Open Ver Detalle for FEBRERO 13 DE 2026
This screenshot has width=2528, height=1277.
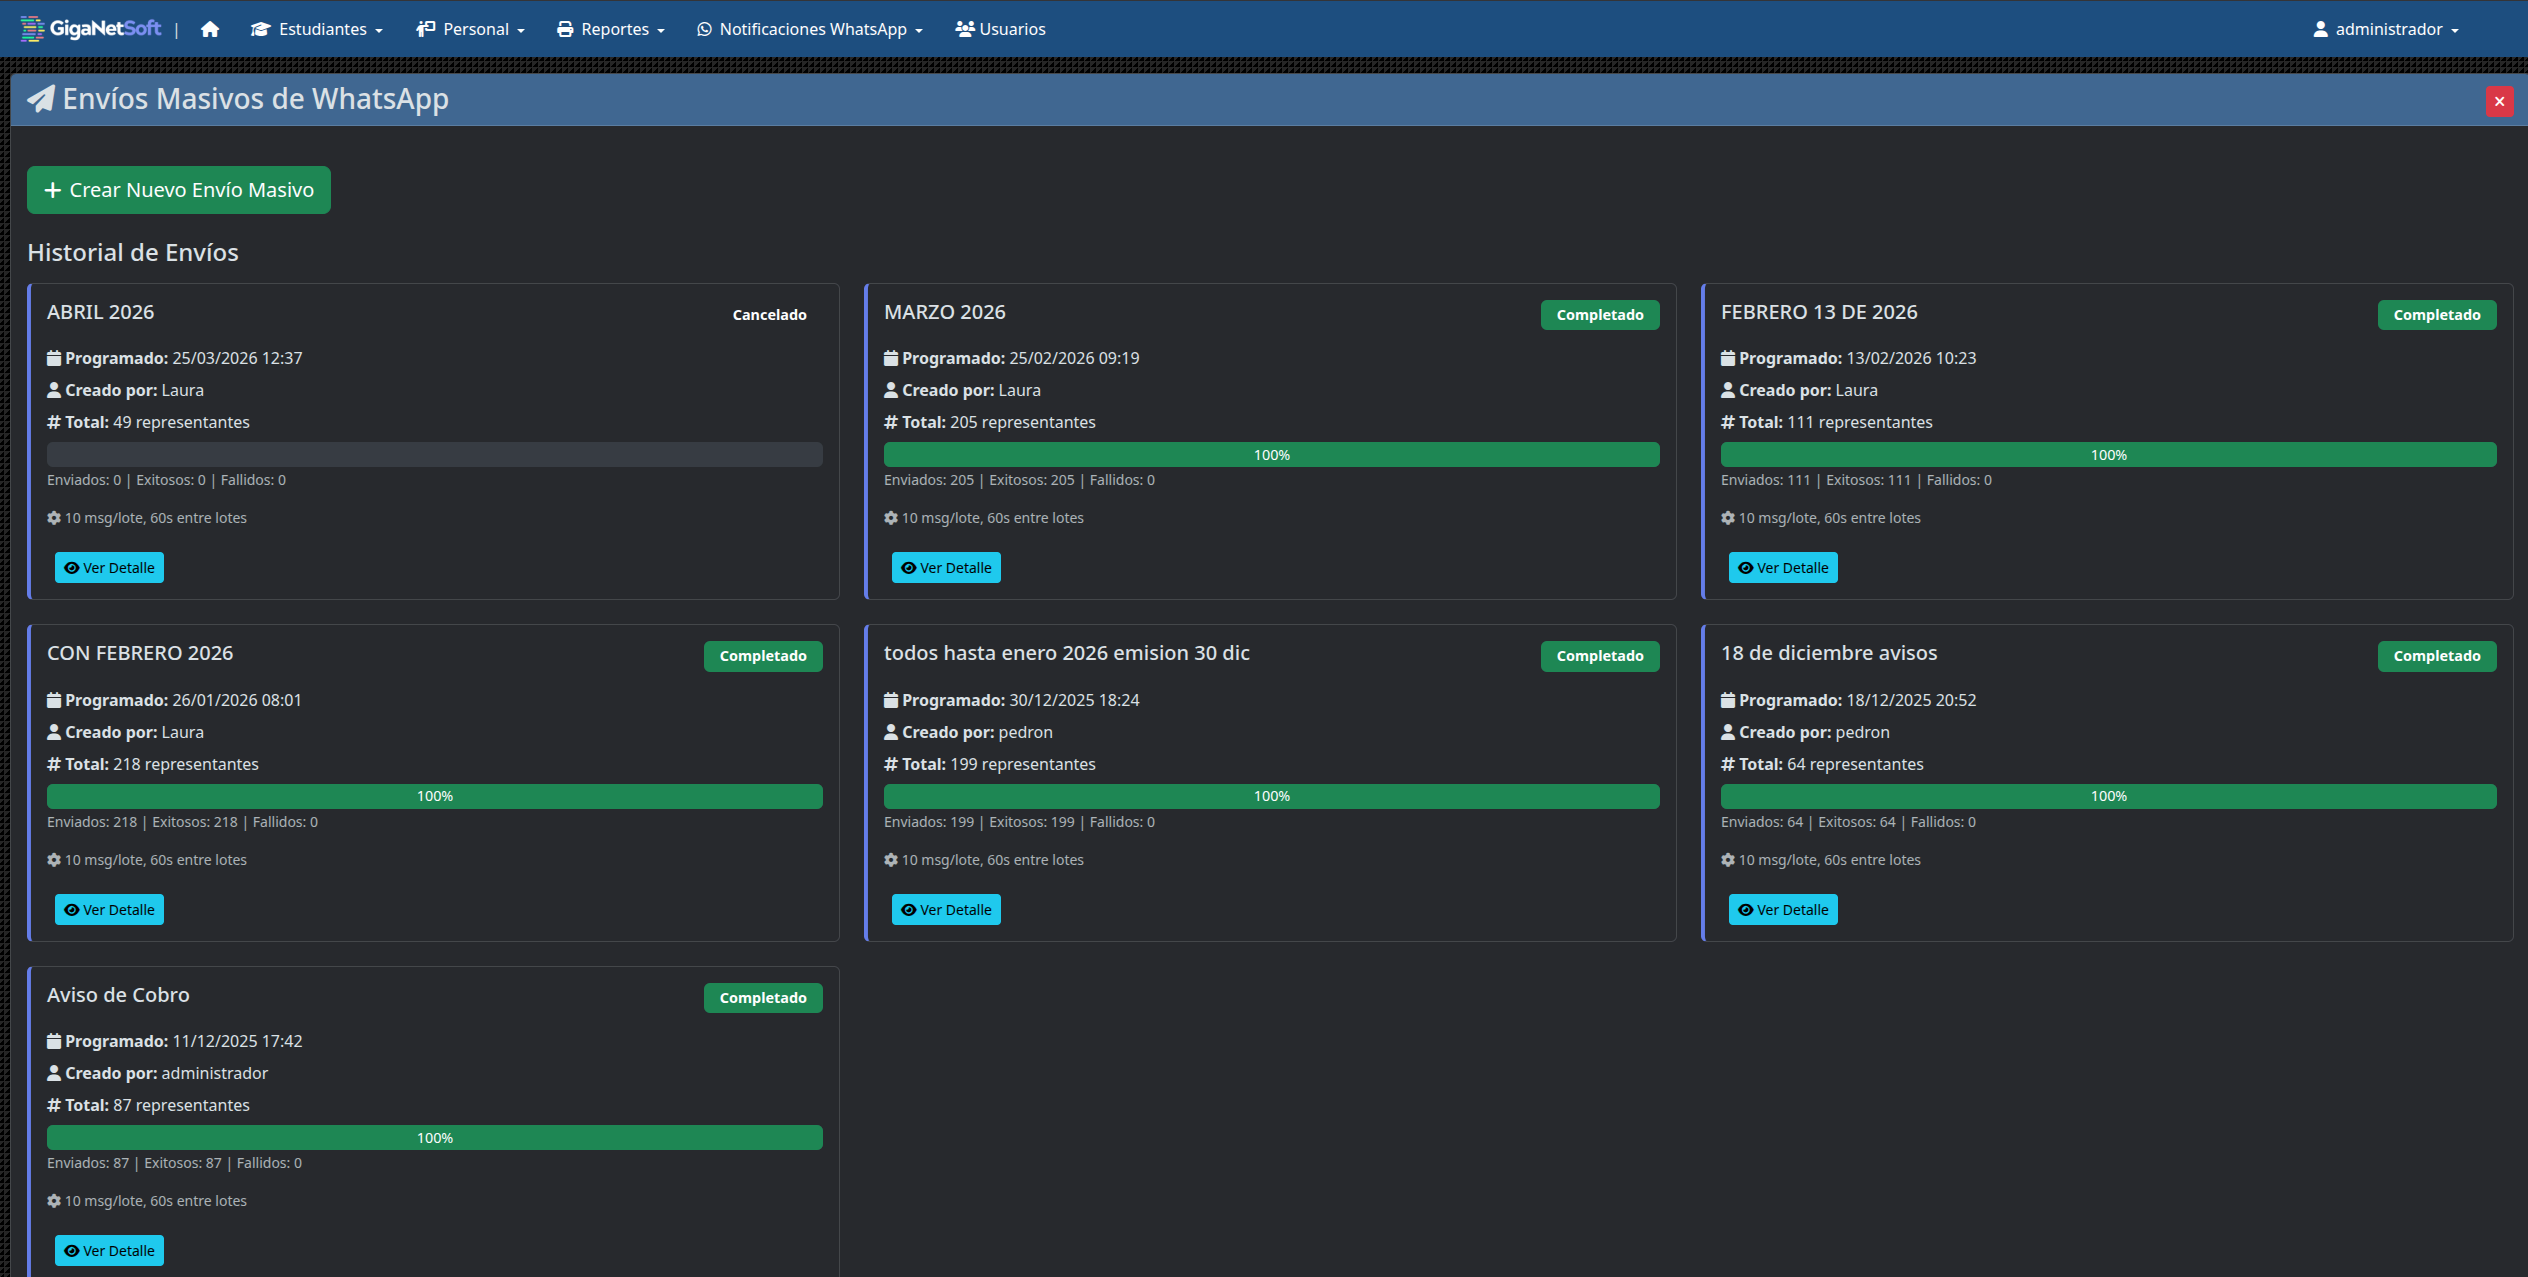1783,568
